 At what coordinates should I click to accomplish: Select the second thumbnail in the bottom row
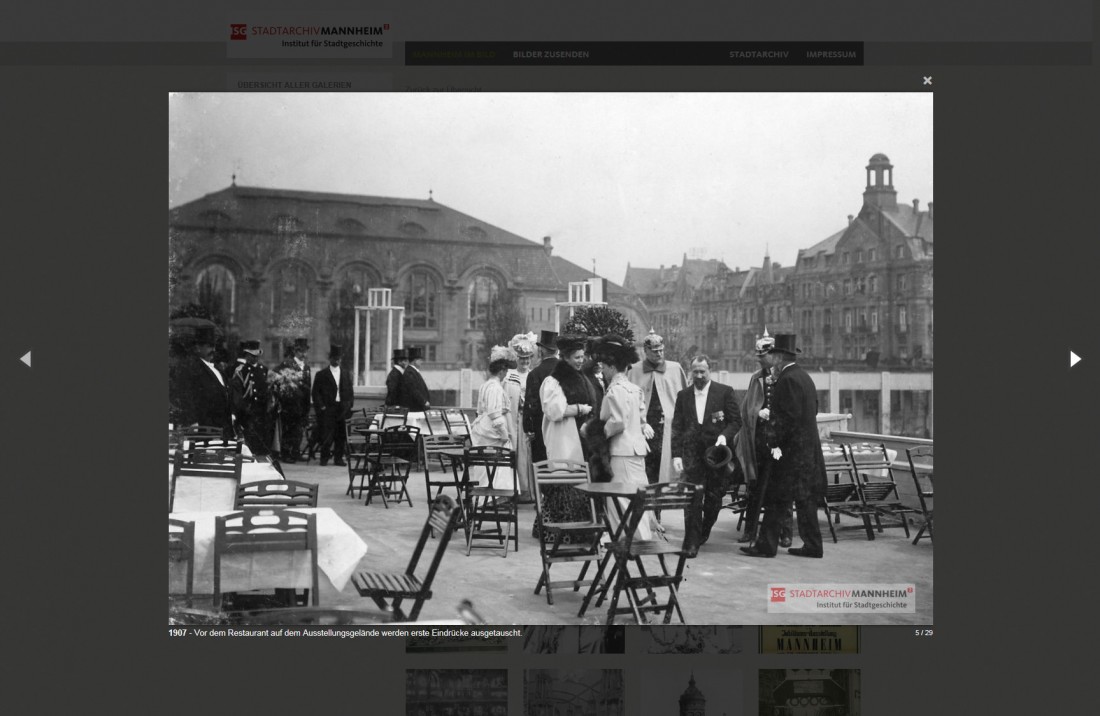click(574, 693)
